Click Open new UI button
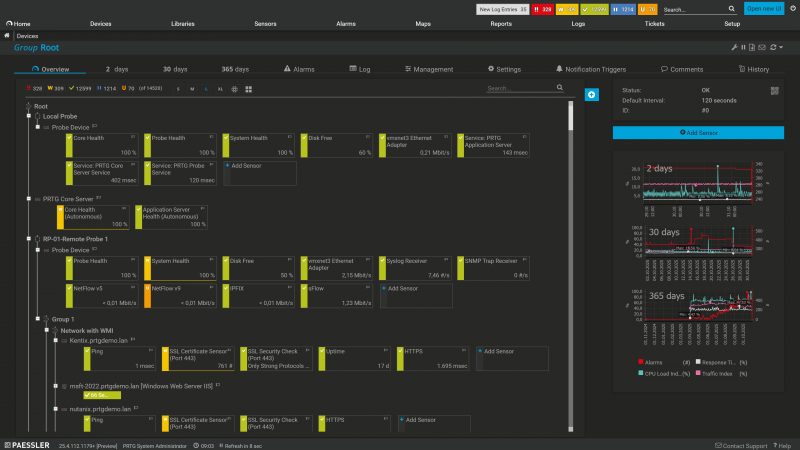Screen dimensions: 800x450 (764, 9)
